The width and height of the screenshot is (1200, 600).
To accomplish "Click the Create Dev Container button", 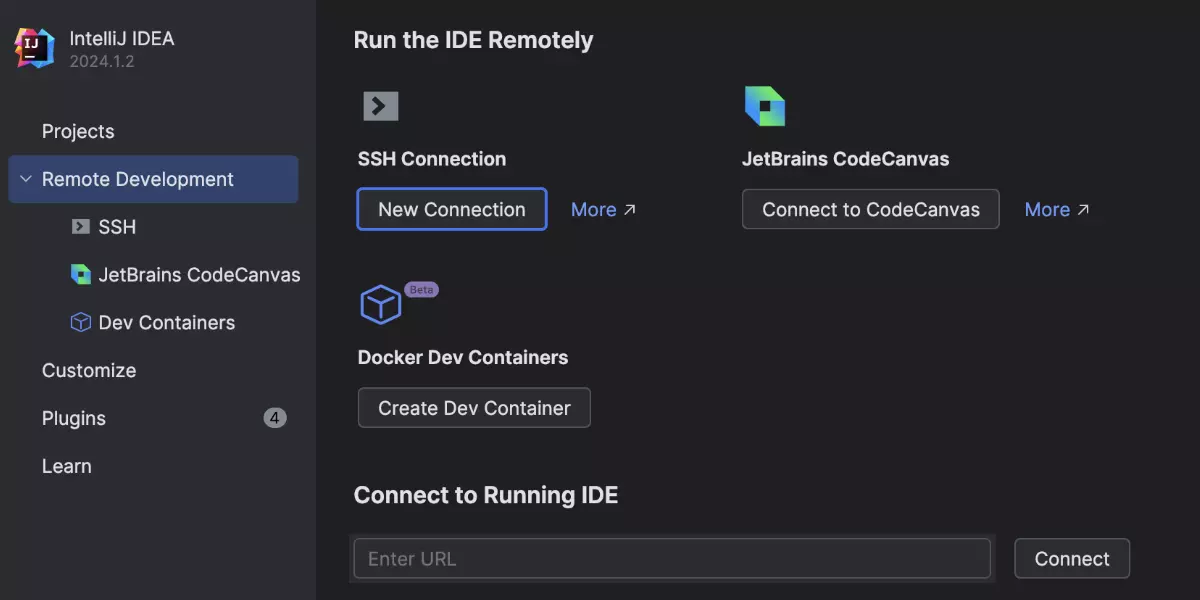I will tap(474, 408).
